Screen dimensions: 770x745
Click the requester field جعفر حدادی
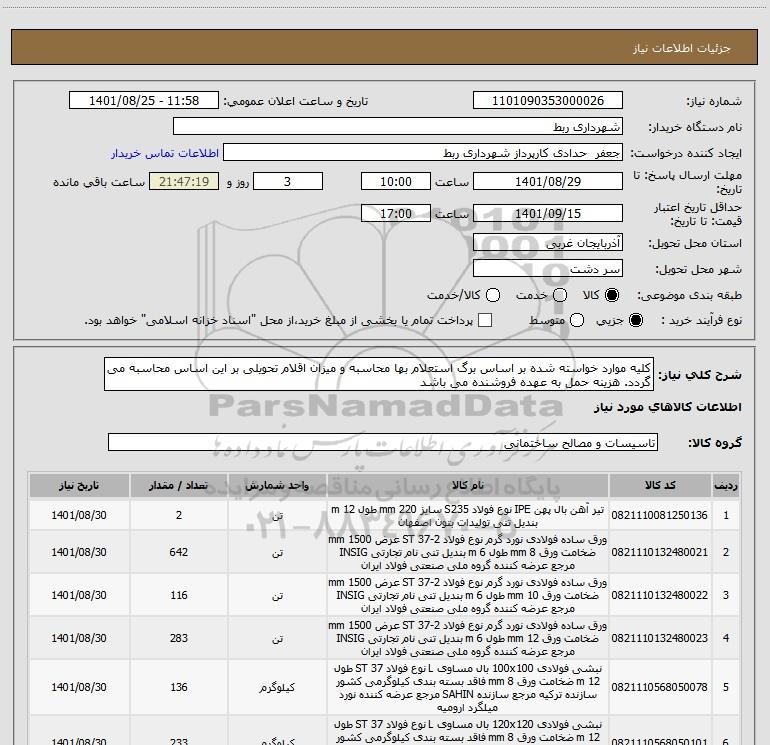click(423, 153)
